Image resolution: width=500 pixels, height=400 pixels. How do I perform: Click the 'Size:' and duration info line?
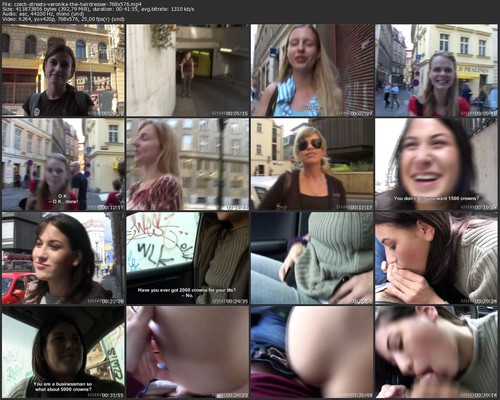click(98, 9)
